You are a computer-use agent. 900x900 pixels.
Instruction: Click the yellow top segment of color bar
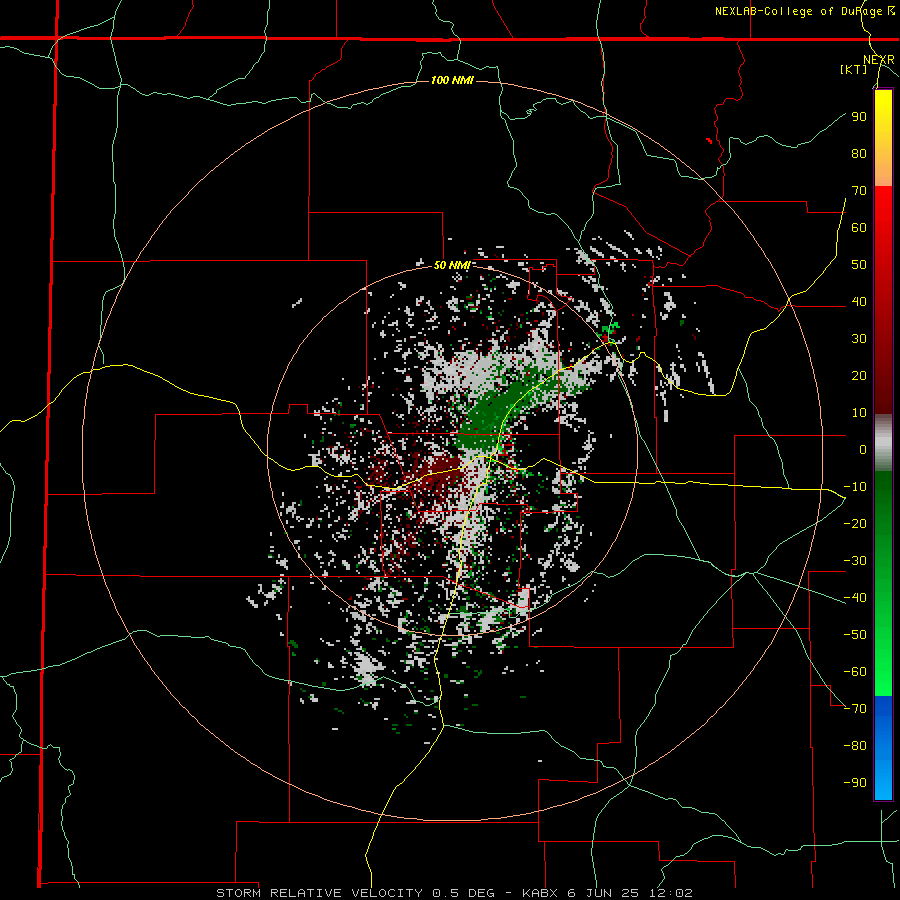pyautogui.click(x=883, y=109)
